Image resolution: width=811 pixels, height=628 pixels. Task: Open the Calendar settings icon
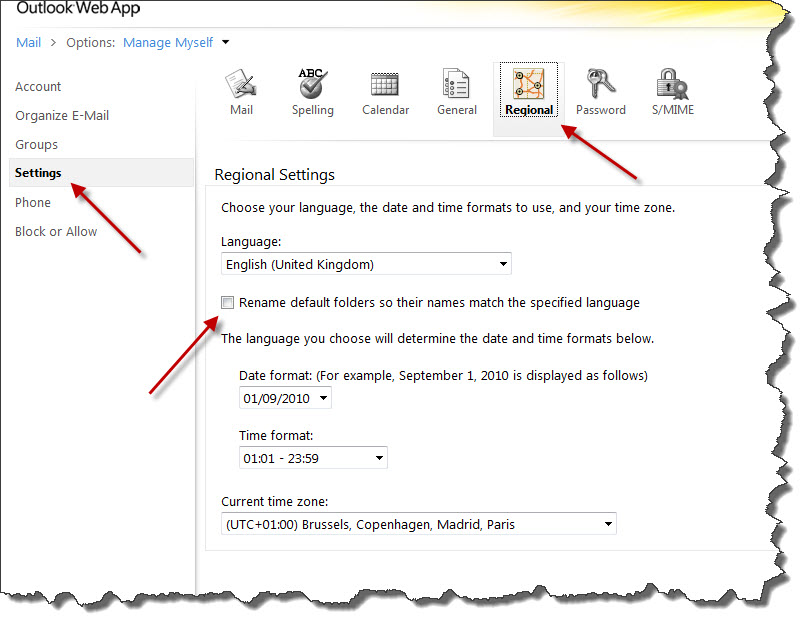point(385,84)
